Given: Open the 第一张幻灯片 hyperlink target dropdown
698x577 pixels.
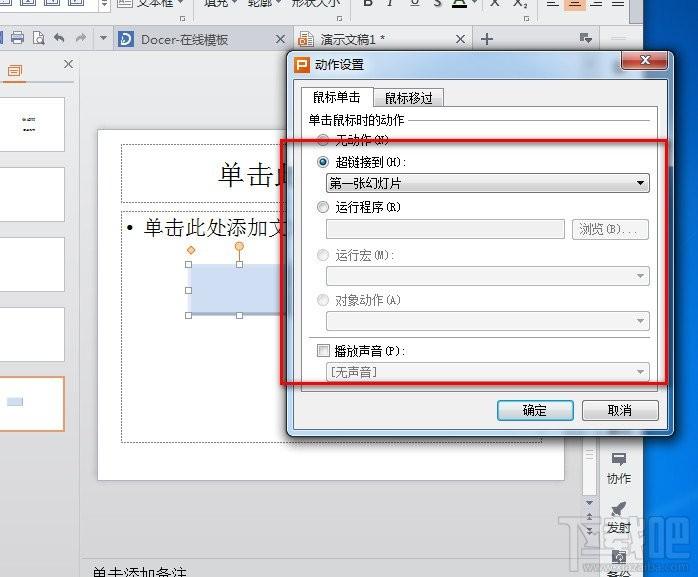Looking at the screenshot, I should (488, 183).
